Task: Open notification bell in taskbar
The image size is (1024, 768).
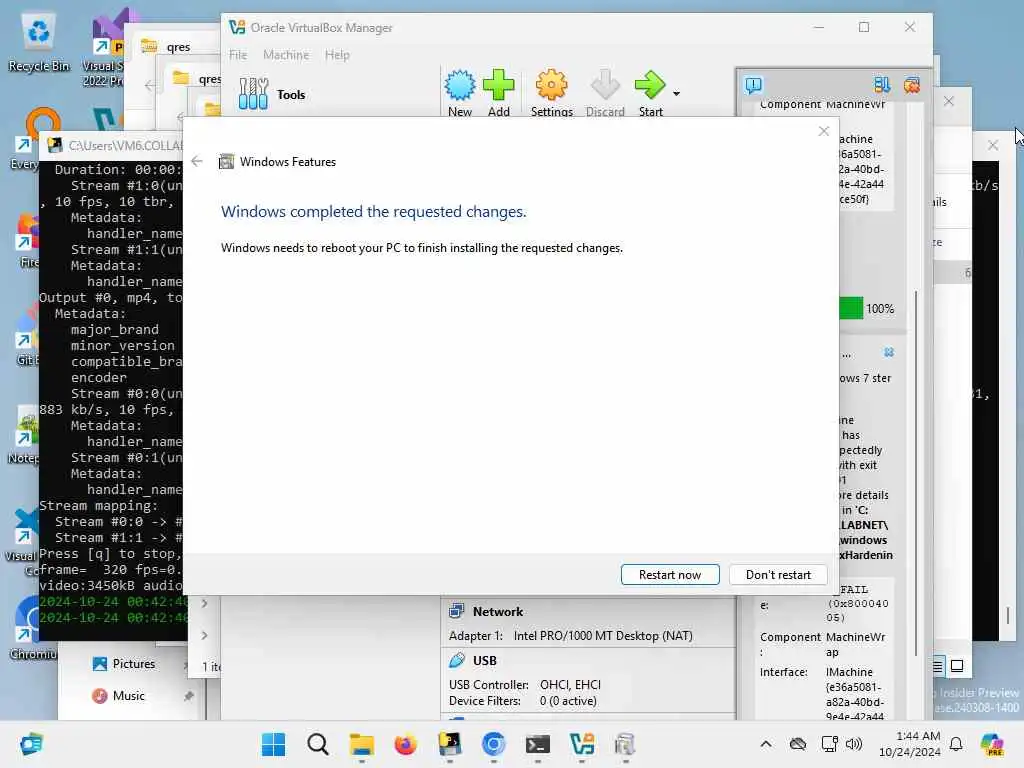Action: point(956,744)
